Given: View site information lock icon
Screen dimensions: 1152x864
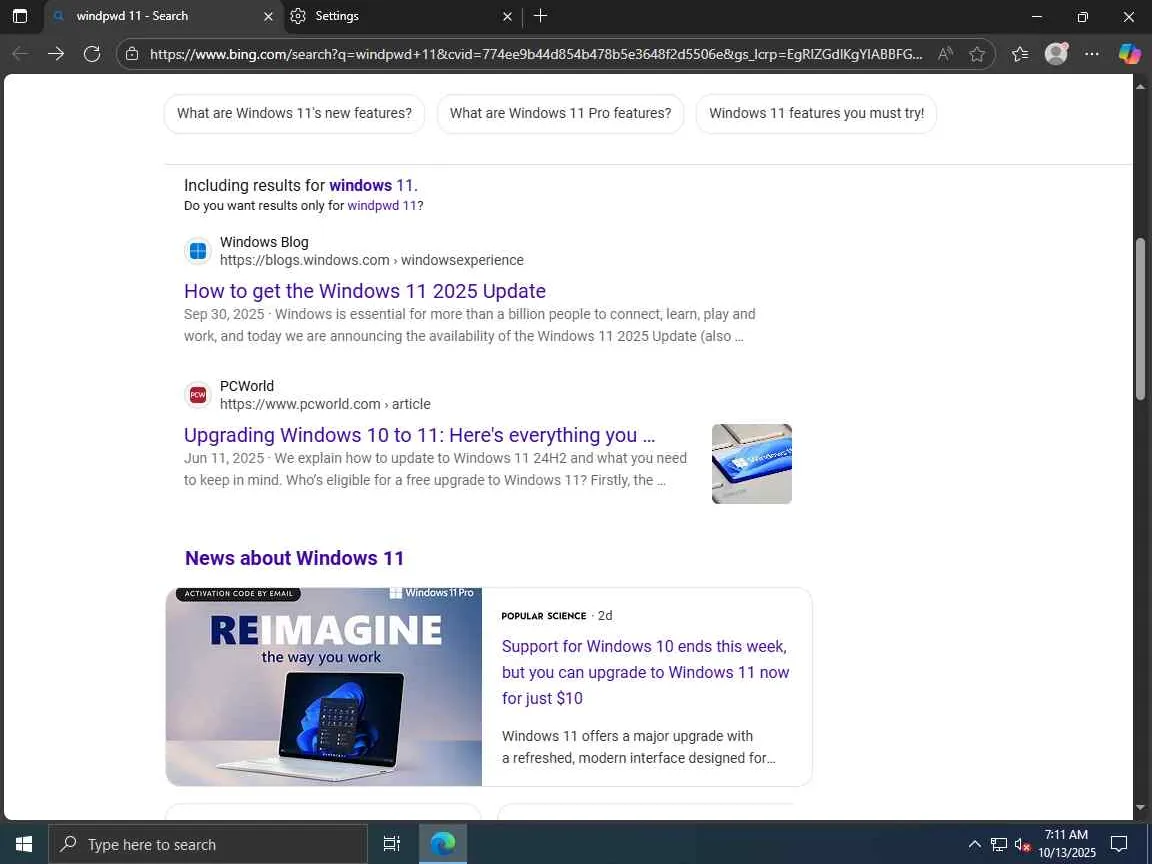Looking at the screenshot, I should pos(132,54).
